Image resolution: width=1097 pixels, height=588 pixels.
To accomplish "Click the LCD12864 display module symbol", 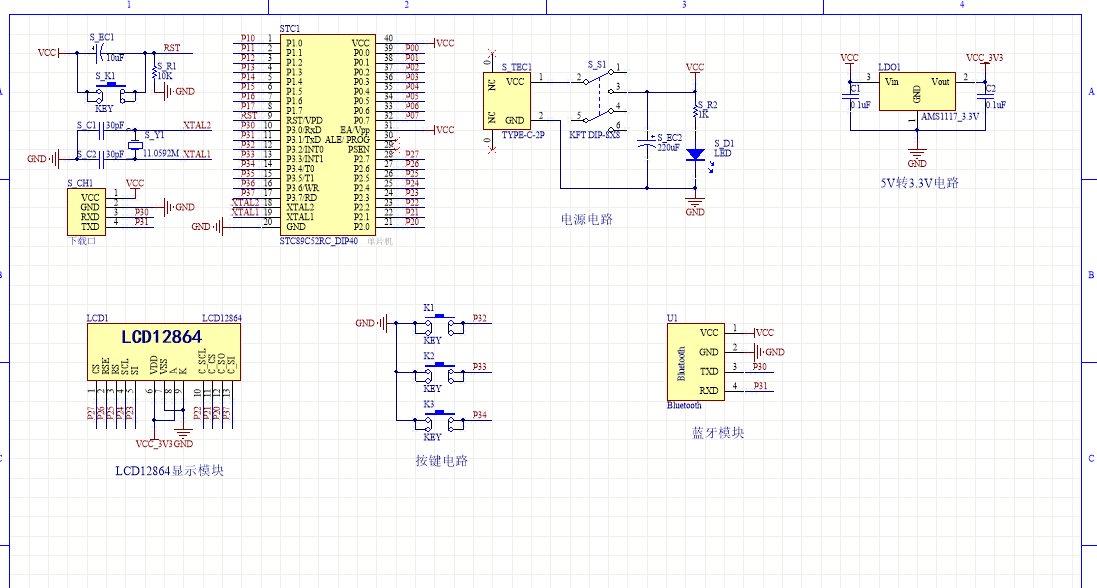I will [163, 350].
